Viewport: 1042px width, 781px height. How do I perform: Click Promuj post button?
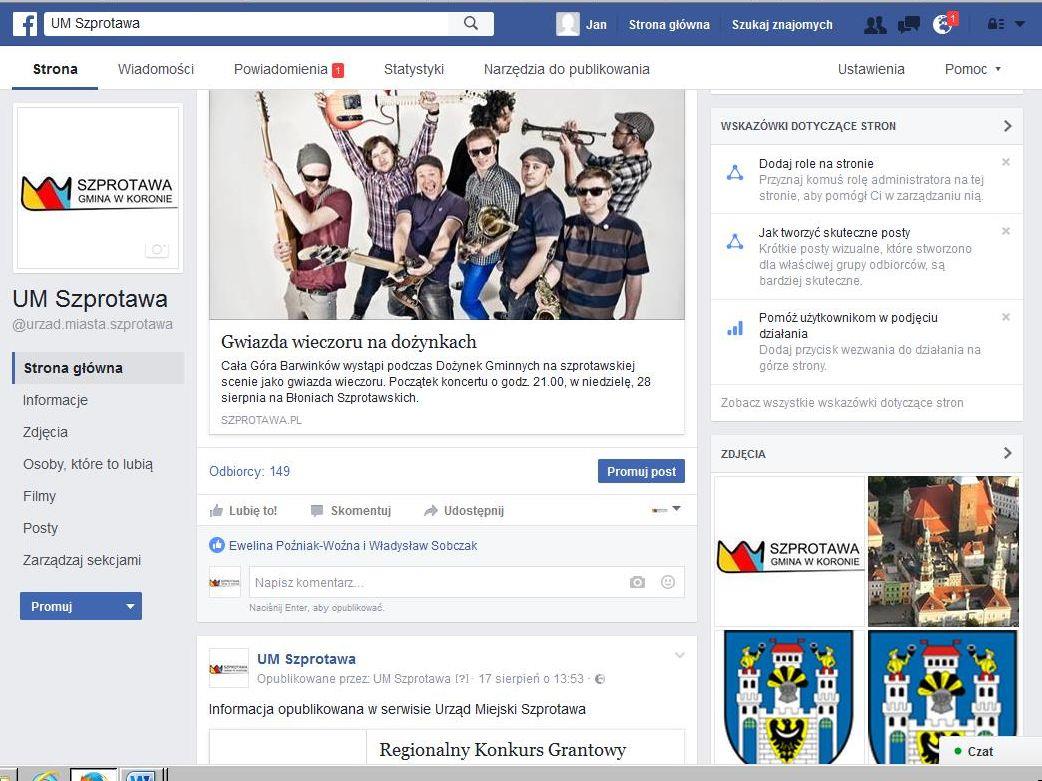641,471
